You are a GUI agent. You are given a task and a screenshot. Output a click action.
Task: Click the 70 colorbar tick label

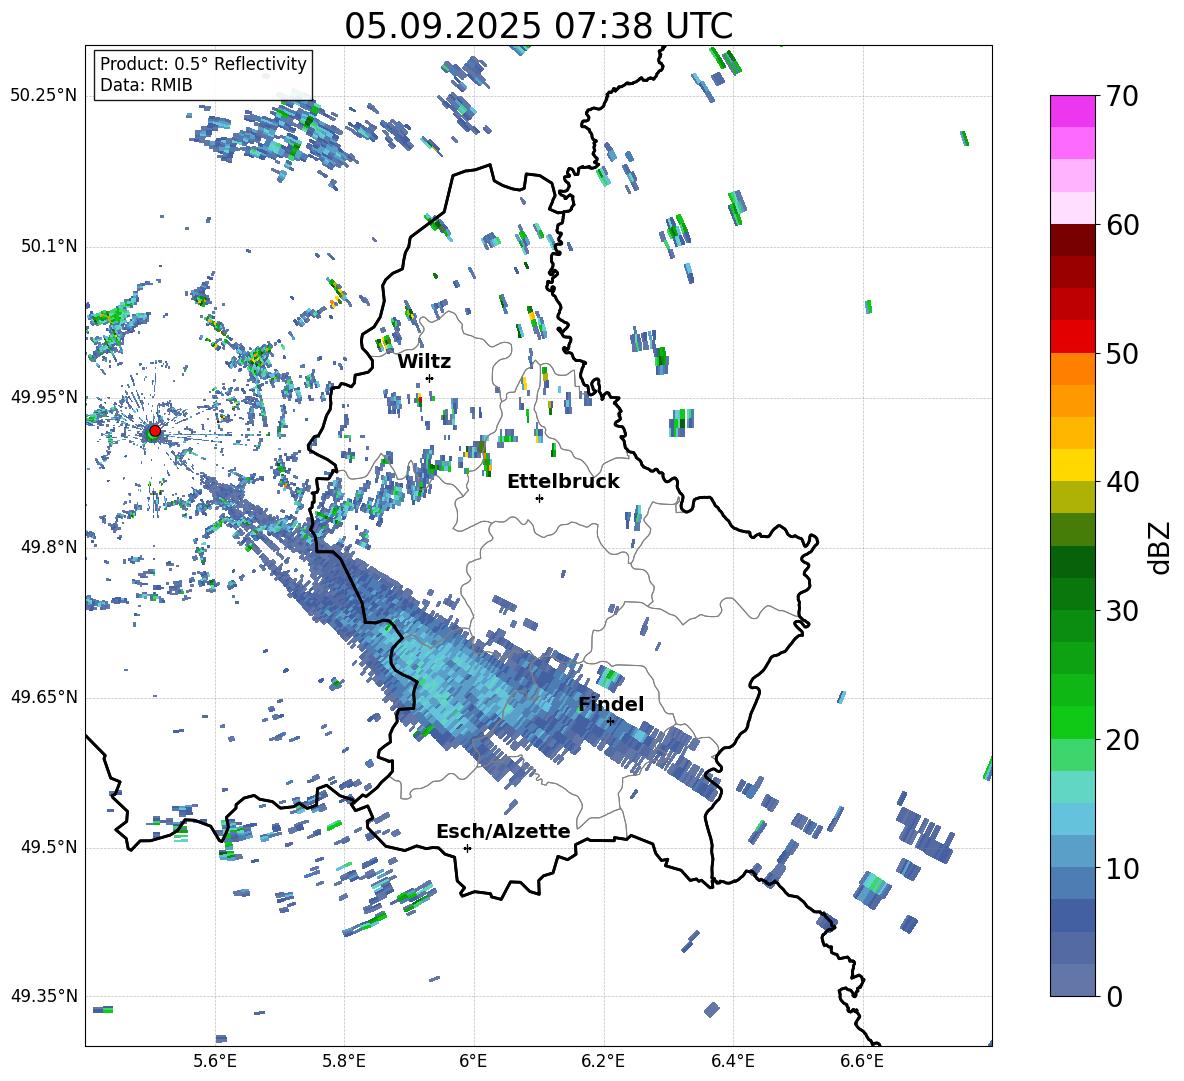pos(1121,97)
